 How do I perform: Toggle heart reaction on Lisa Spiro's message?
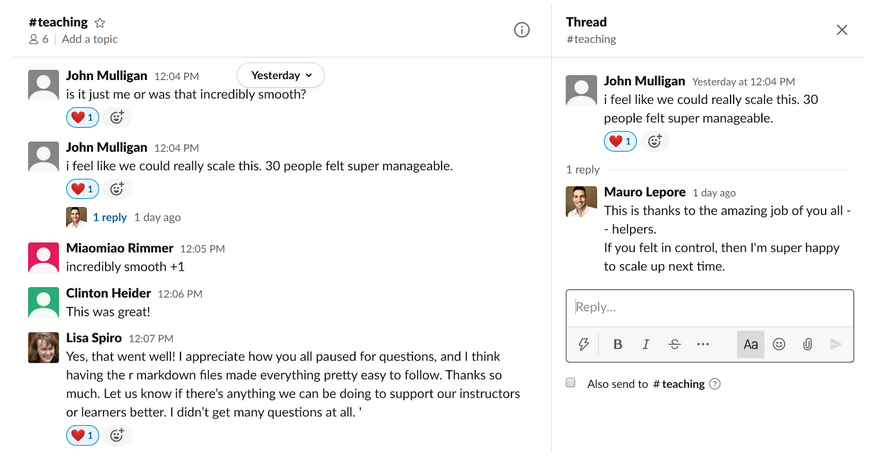click(83, 435)
